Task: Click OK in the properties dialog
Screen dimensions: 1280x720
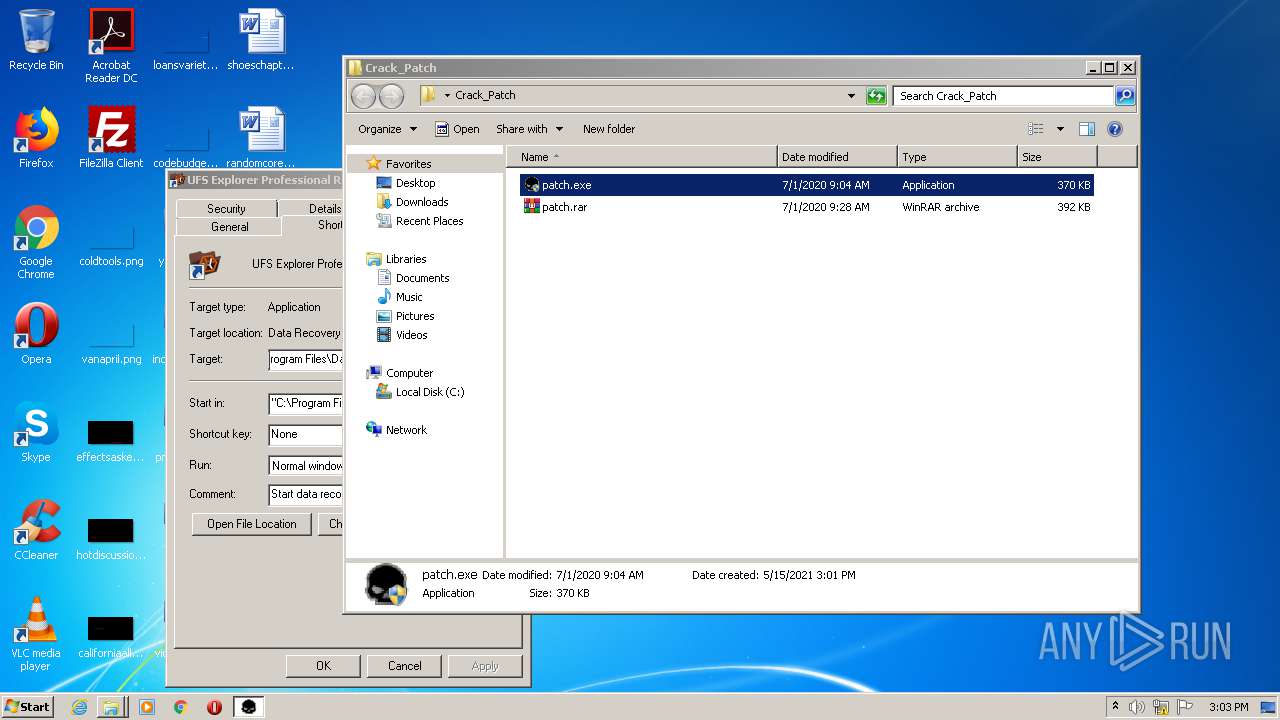Action: pos(323,666)
